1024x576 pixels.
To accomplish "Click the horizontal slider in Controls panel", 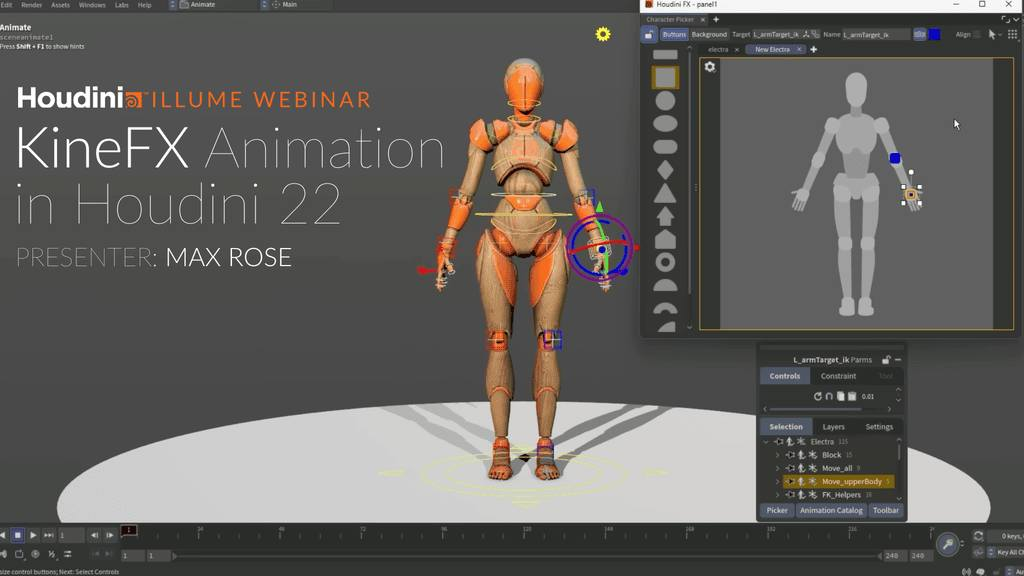I will coord(816,409).
